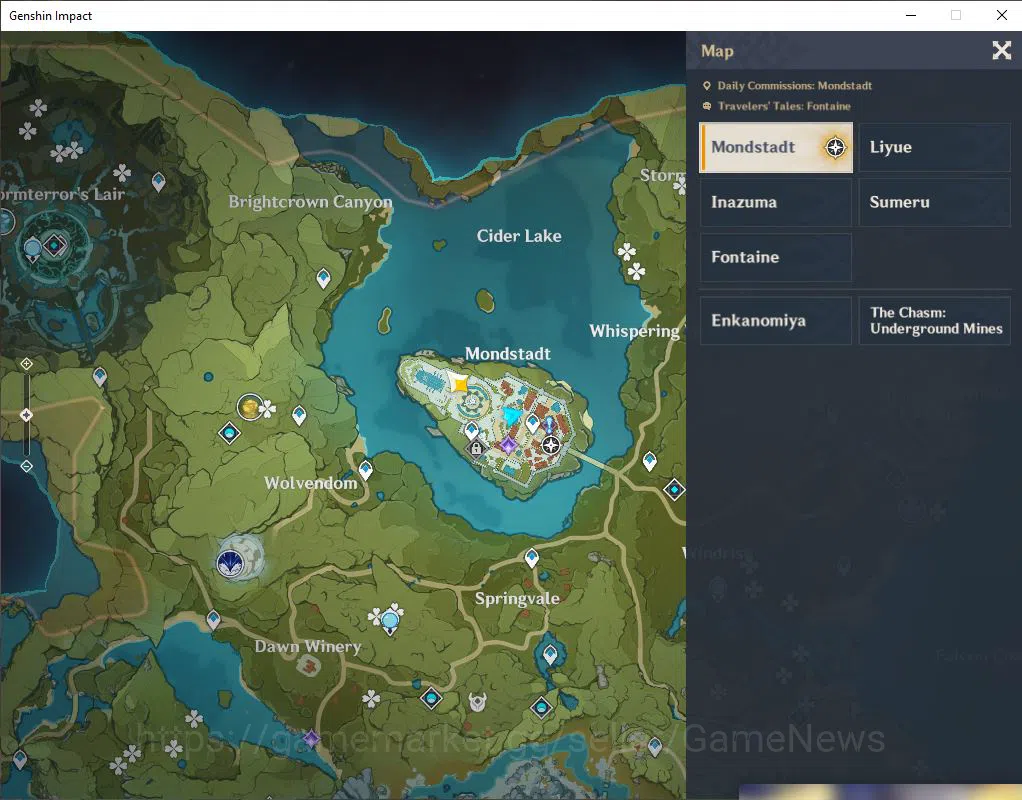The height and width of the screenshot is (800, 1022).
Task: Close the Map region panel
Action: pyautogui.click(x=1001, y=50)
